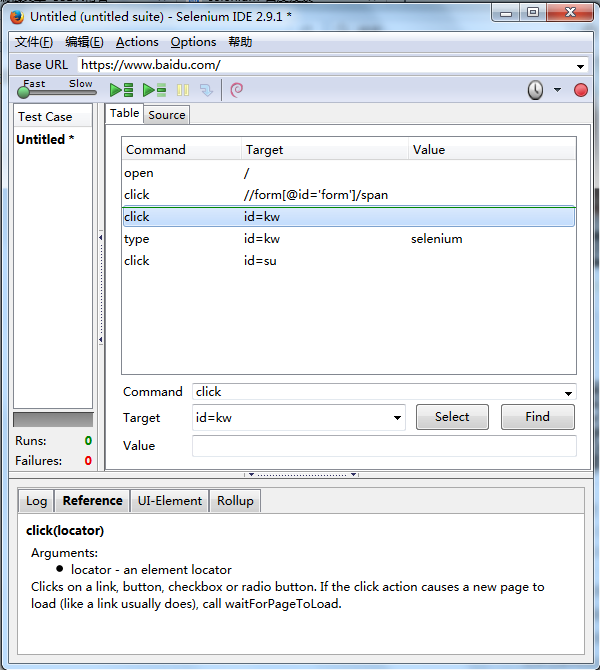This screenshot has width=600, height=670.
Task: Expand scheduler options arrow beside clock
Action: [x=557, y=90]
